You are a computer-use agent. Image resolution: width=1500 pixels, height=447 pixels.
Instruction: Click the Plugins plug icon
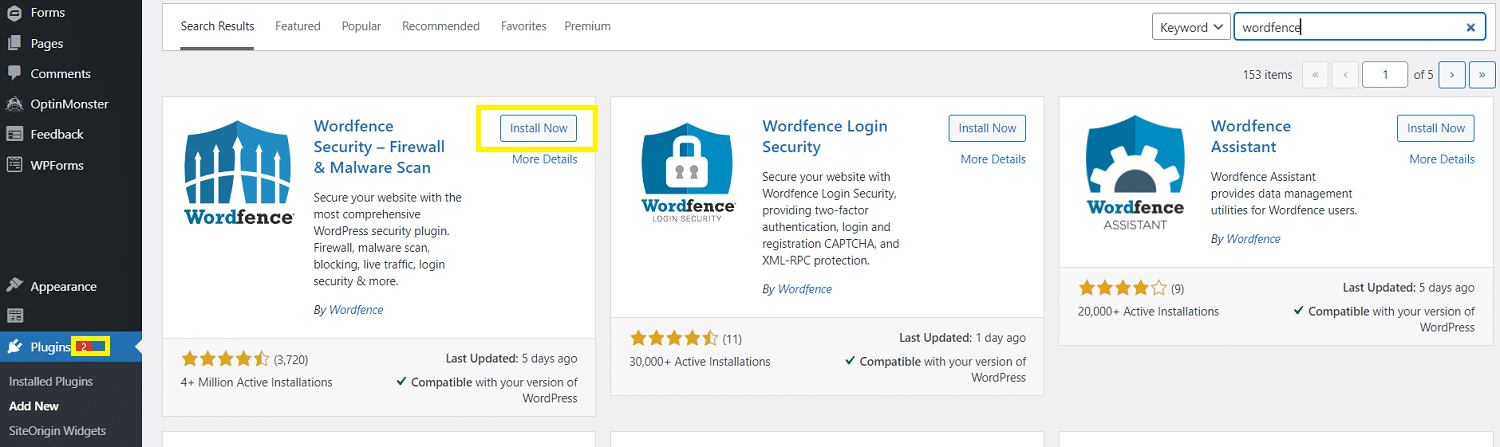pos(15,347)
